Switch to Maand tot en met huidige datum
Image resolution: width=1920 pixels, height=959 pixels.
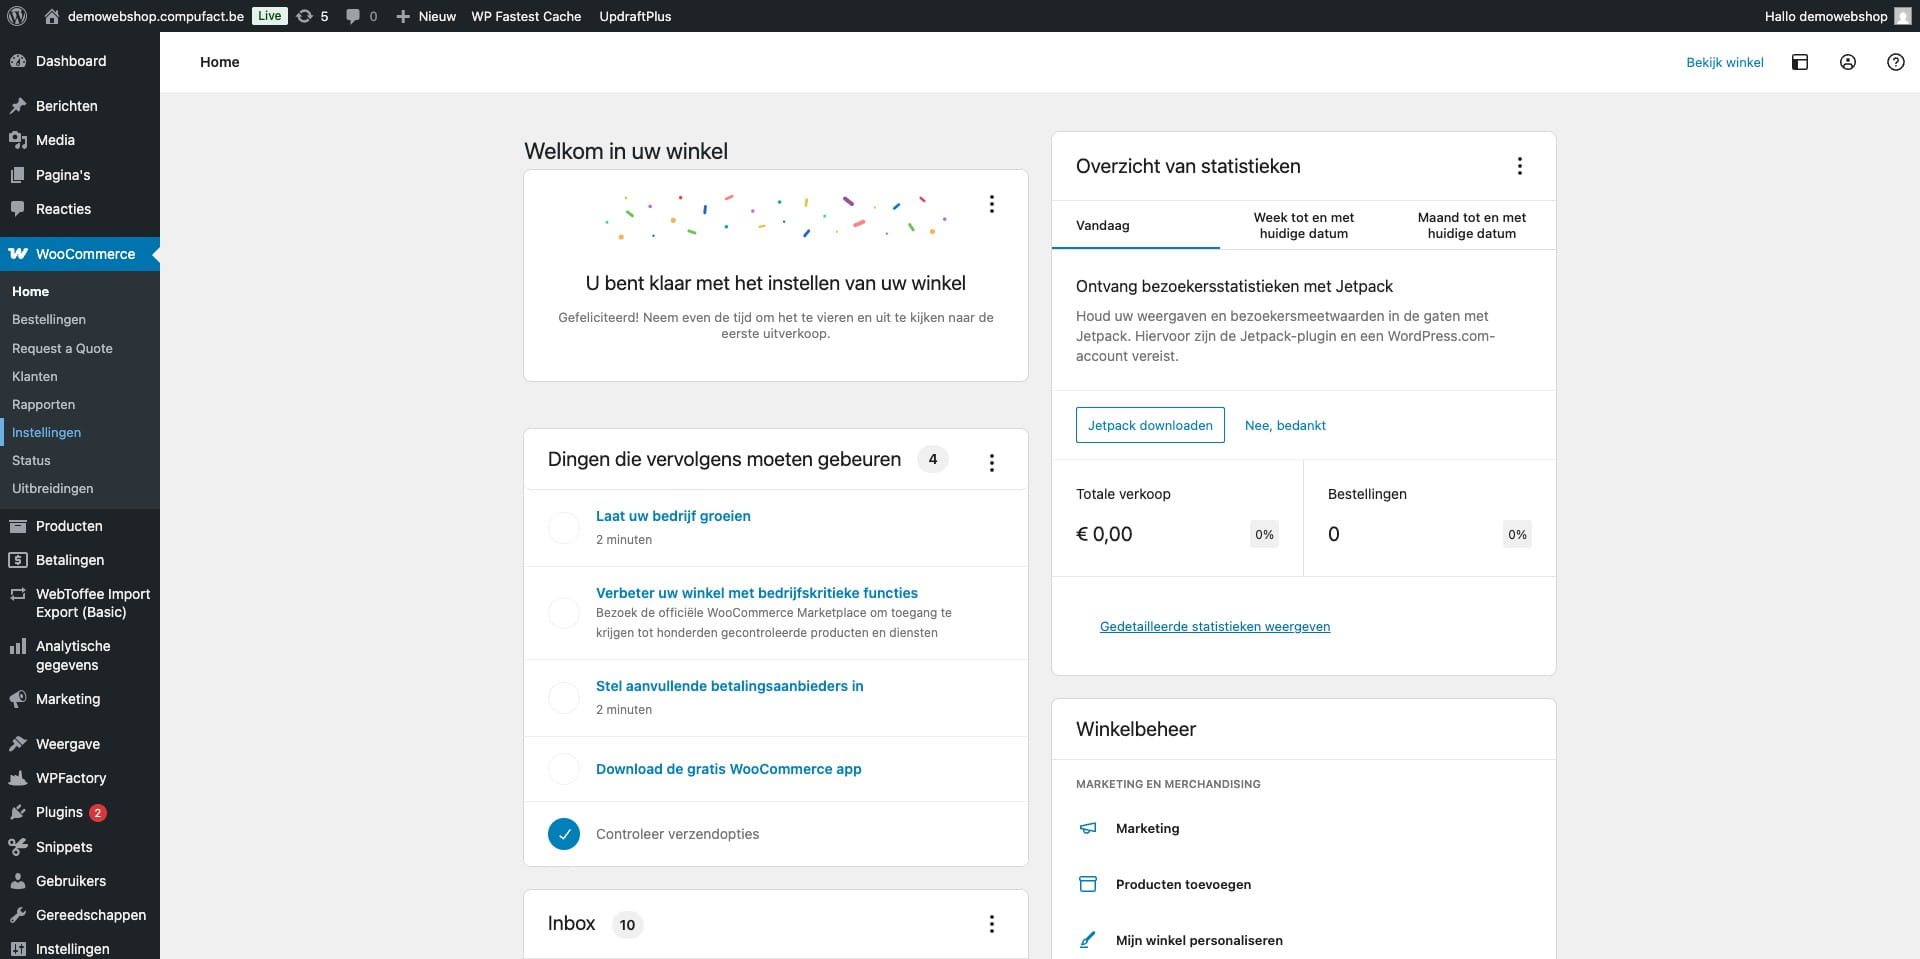(1472, 225)
